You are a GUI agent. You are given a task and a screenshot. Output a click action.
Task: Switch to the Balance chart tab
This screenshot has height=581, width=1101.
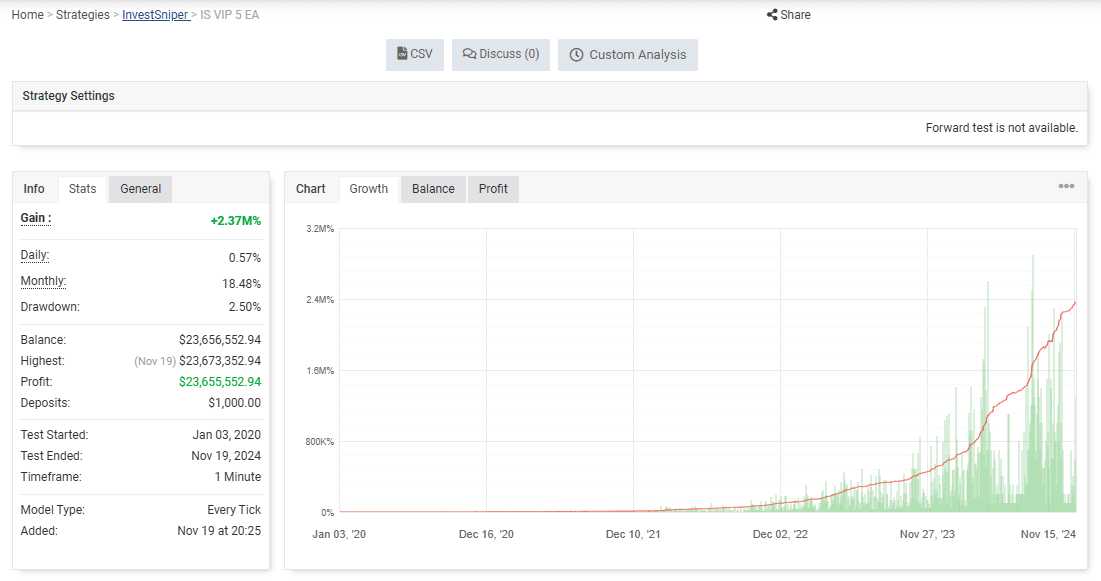[x=433, y=189]
